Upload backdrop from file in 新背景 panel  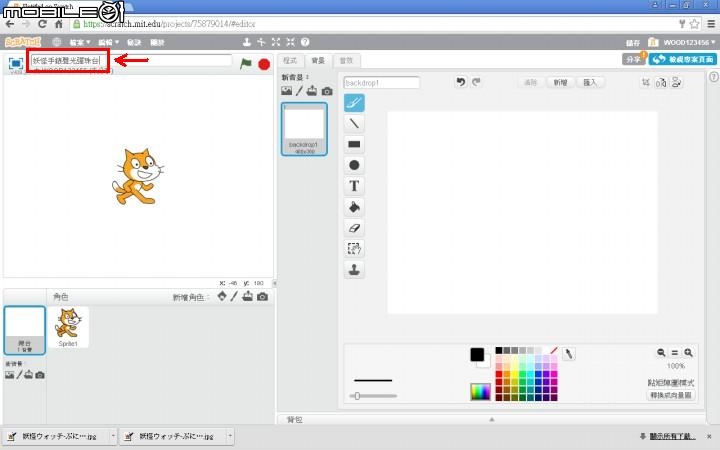pos(312,90)
